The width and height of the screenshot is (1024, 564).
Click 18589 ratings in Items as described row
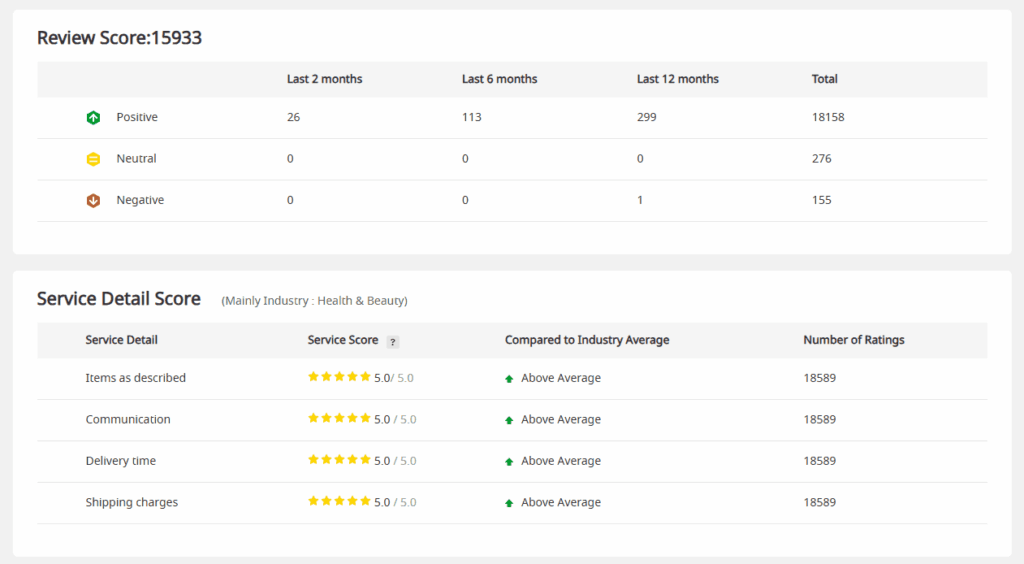pos(820,378)
